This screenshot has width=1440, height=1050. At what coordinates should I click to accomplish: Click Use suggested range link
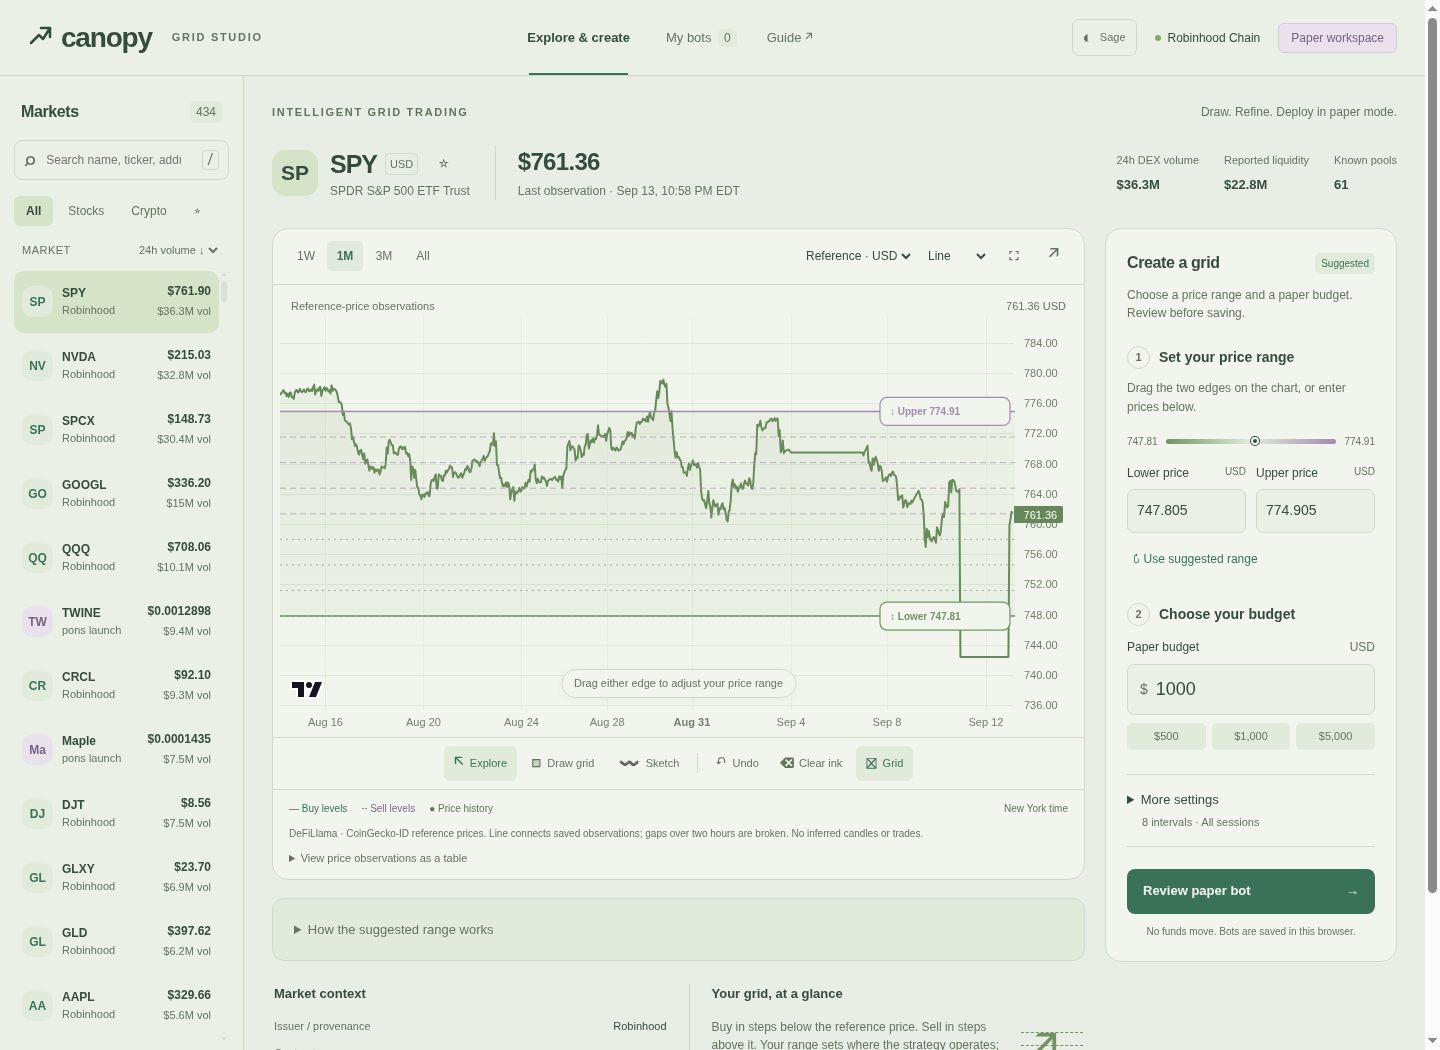tap(1195, 559)
